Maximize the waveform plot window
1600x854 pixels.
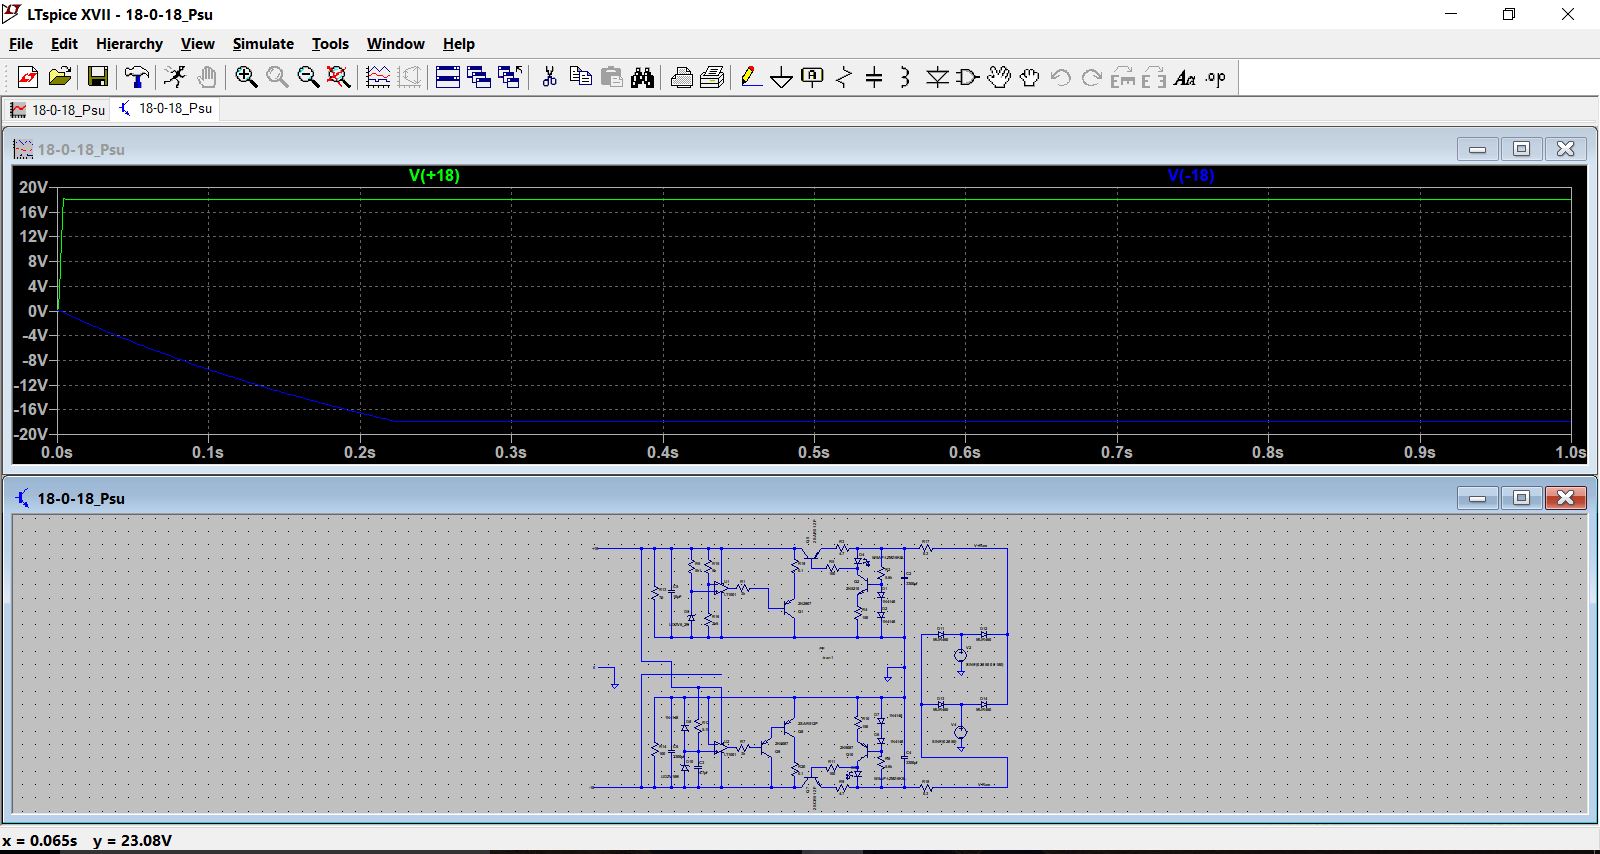click(x=1521, y=149)
